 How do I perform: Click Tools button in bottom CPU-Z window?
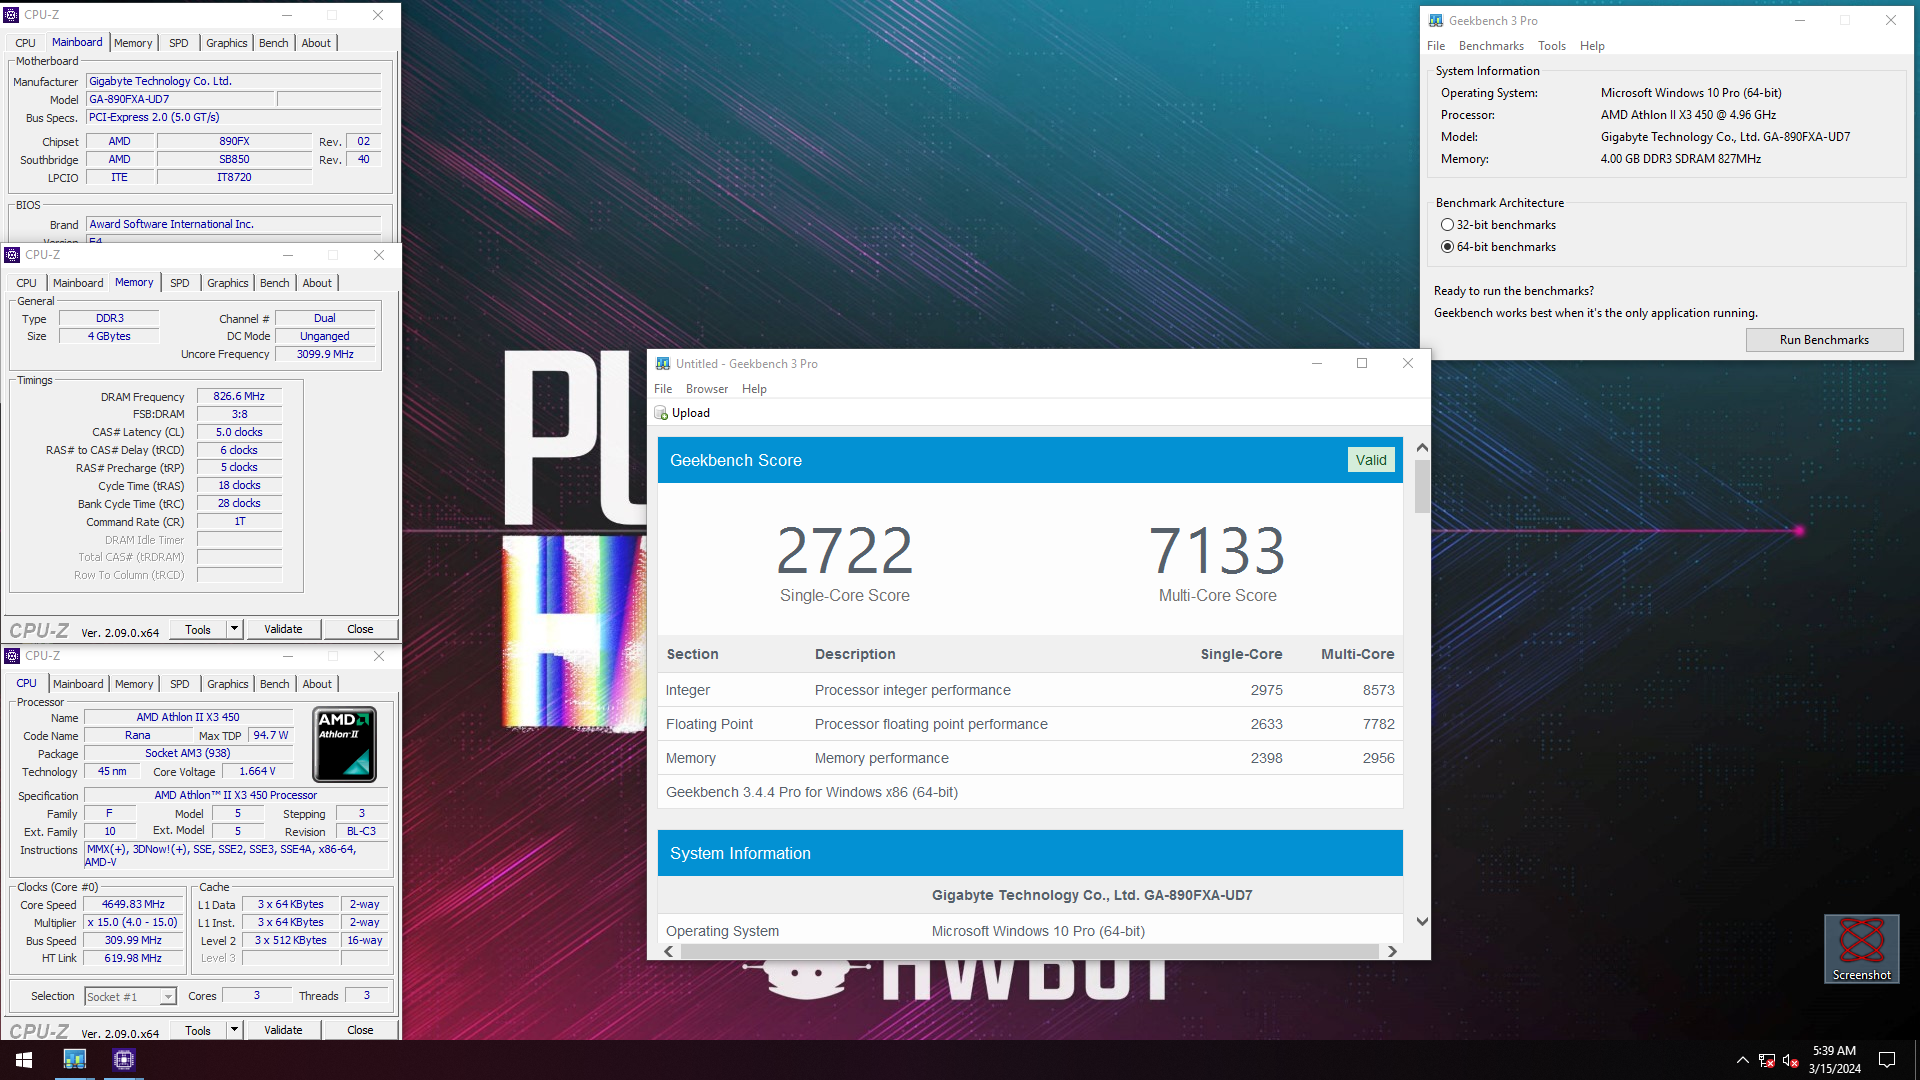pyautogui.click(x=198, y=1030)
